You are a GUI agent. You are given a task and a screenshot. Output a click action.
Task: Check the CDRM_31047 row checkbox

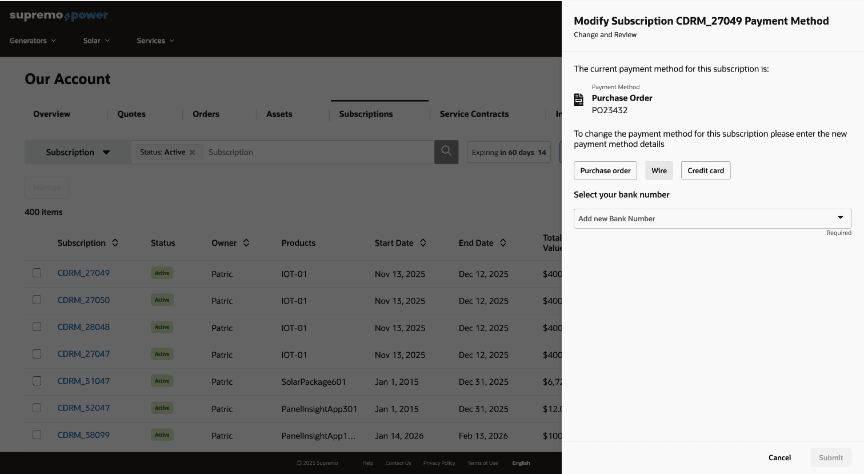click(x=36, y=381)
